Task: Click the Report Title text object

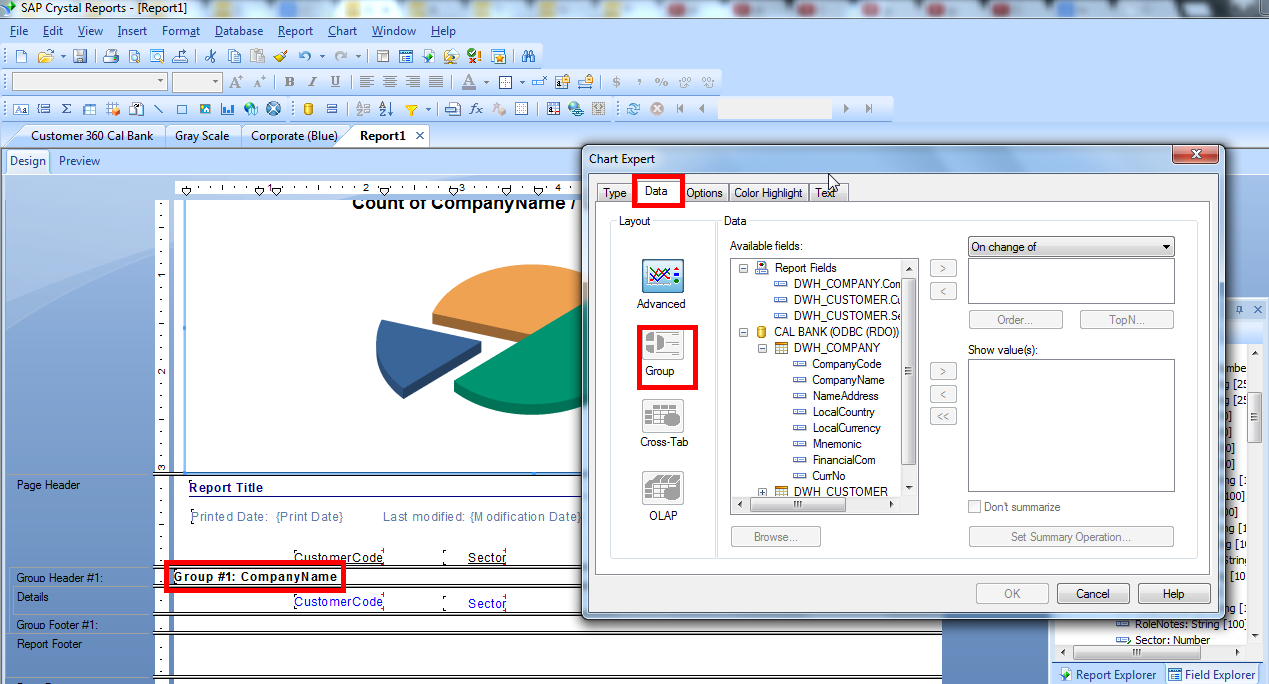Action: [227, 488]
